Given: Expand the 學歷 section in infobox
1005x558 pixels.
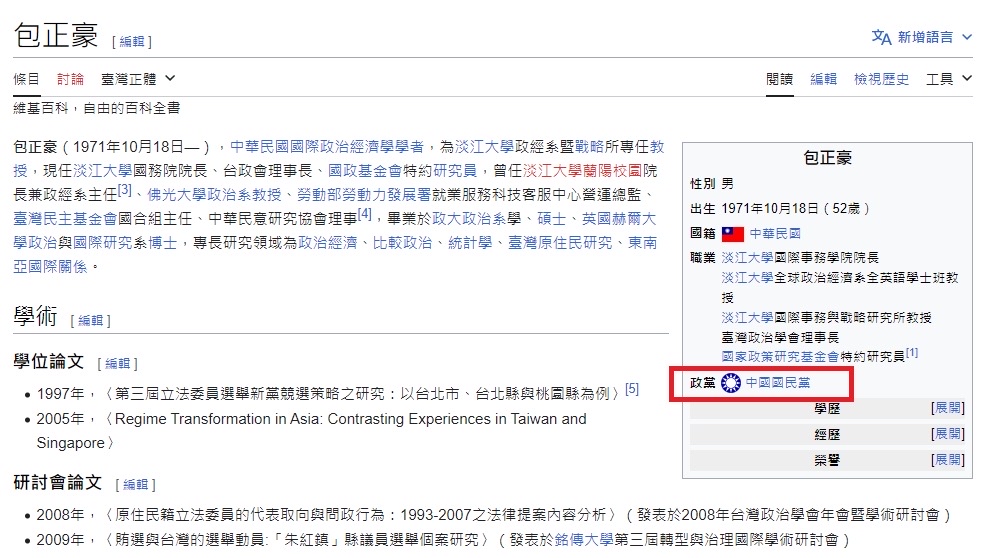Looking at the screenshot, I should [x=947, y=408].
